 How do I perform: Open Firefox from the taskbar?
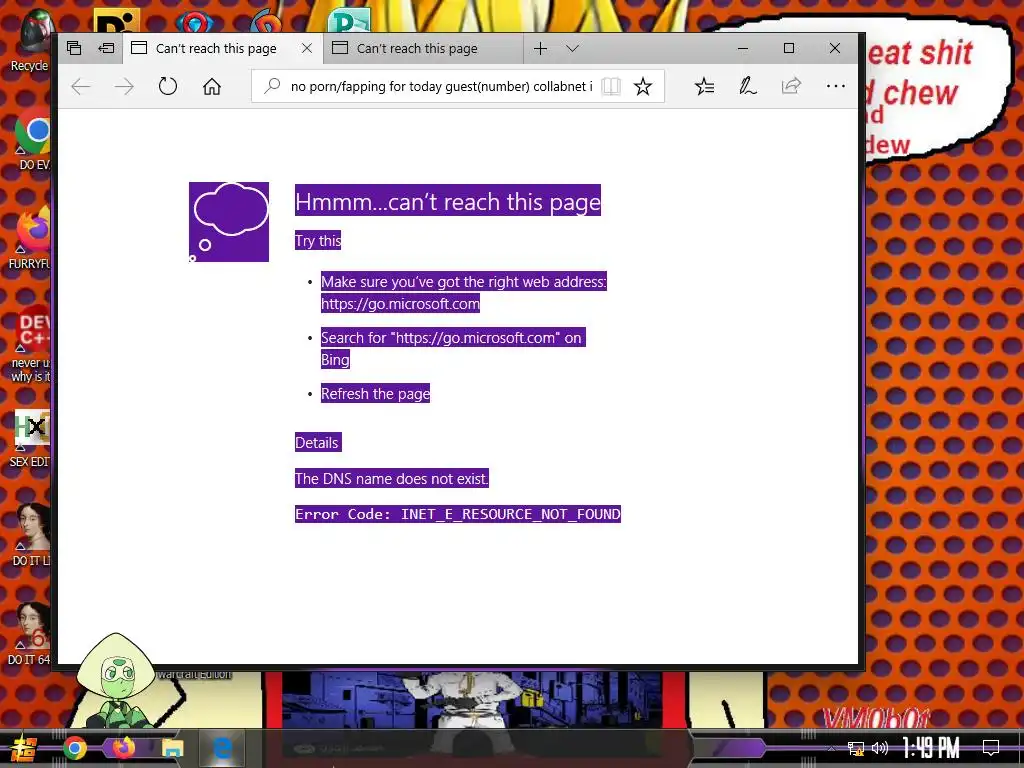(124, 747)
